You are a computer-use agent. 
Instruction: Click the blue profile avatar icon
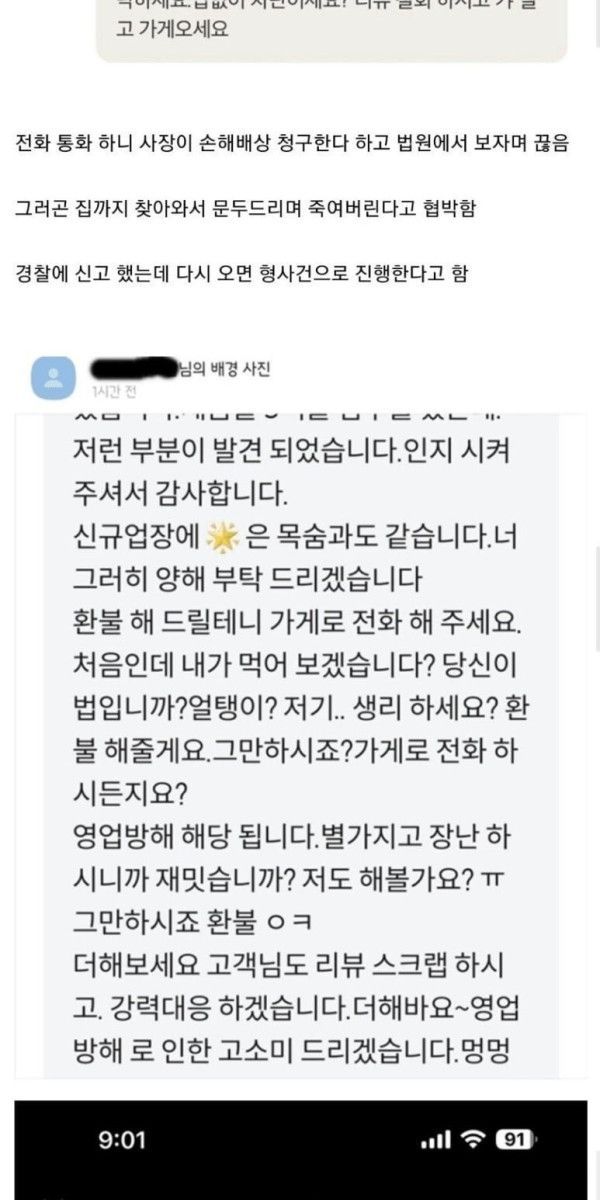coord(52,377)
